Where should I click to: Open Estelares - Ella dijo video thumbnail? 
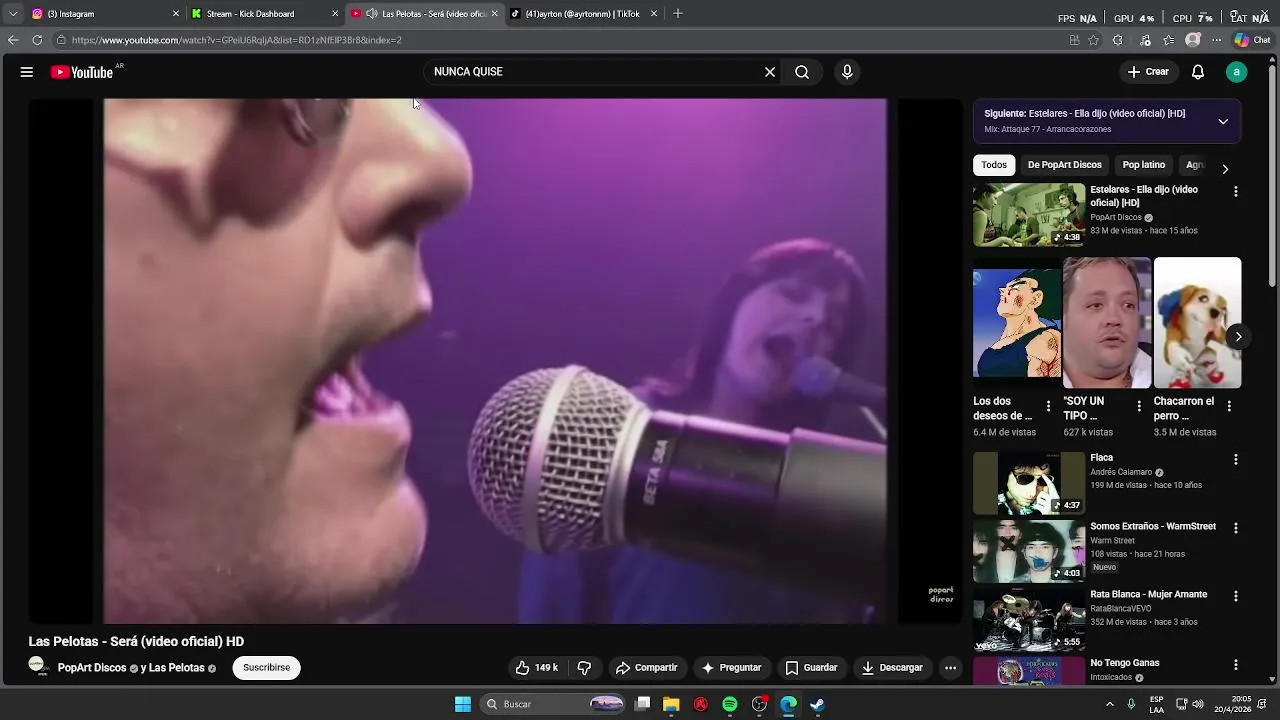[x=1029, y=215]
